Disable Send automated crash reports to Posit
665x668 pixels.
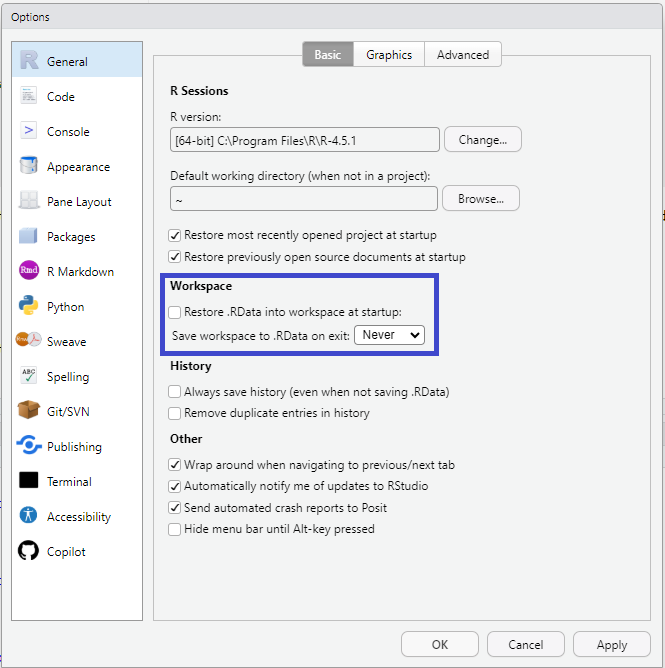tap(175, 508)
